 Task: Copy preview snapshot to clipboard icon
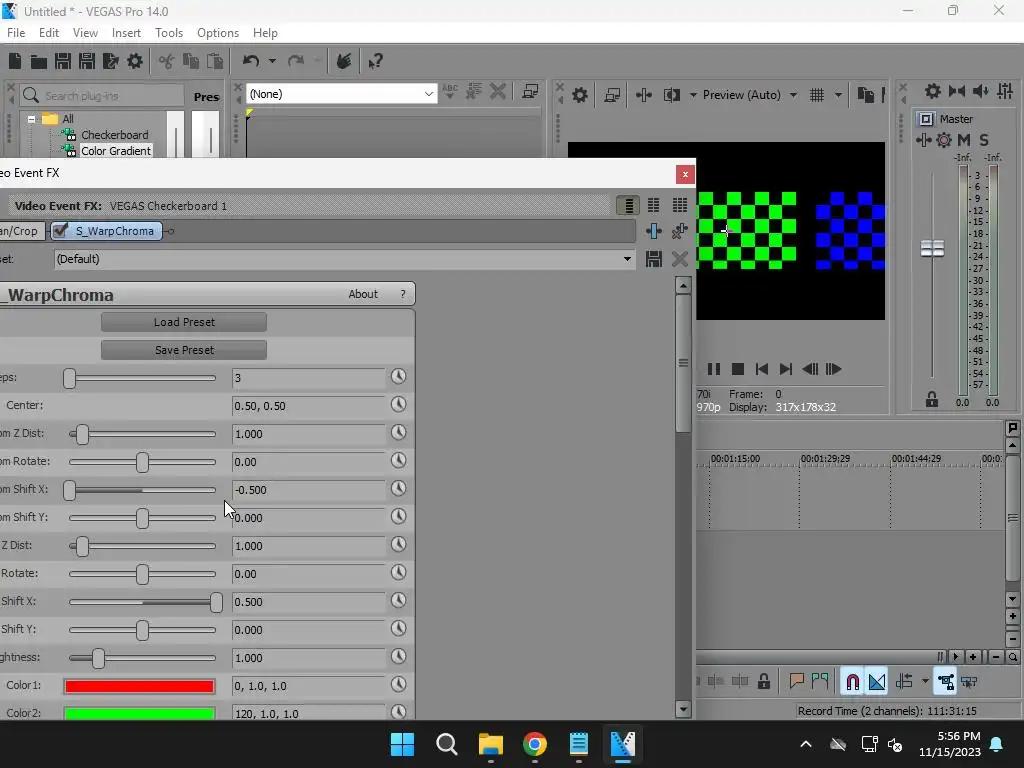point(865,95)
